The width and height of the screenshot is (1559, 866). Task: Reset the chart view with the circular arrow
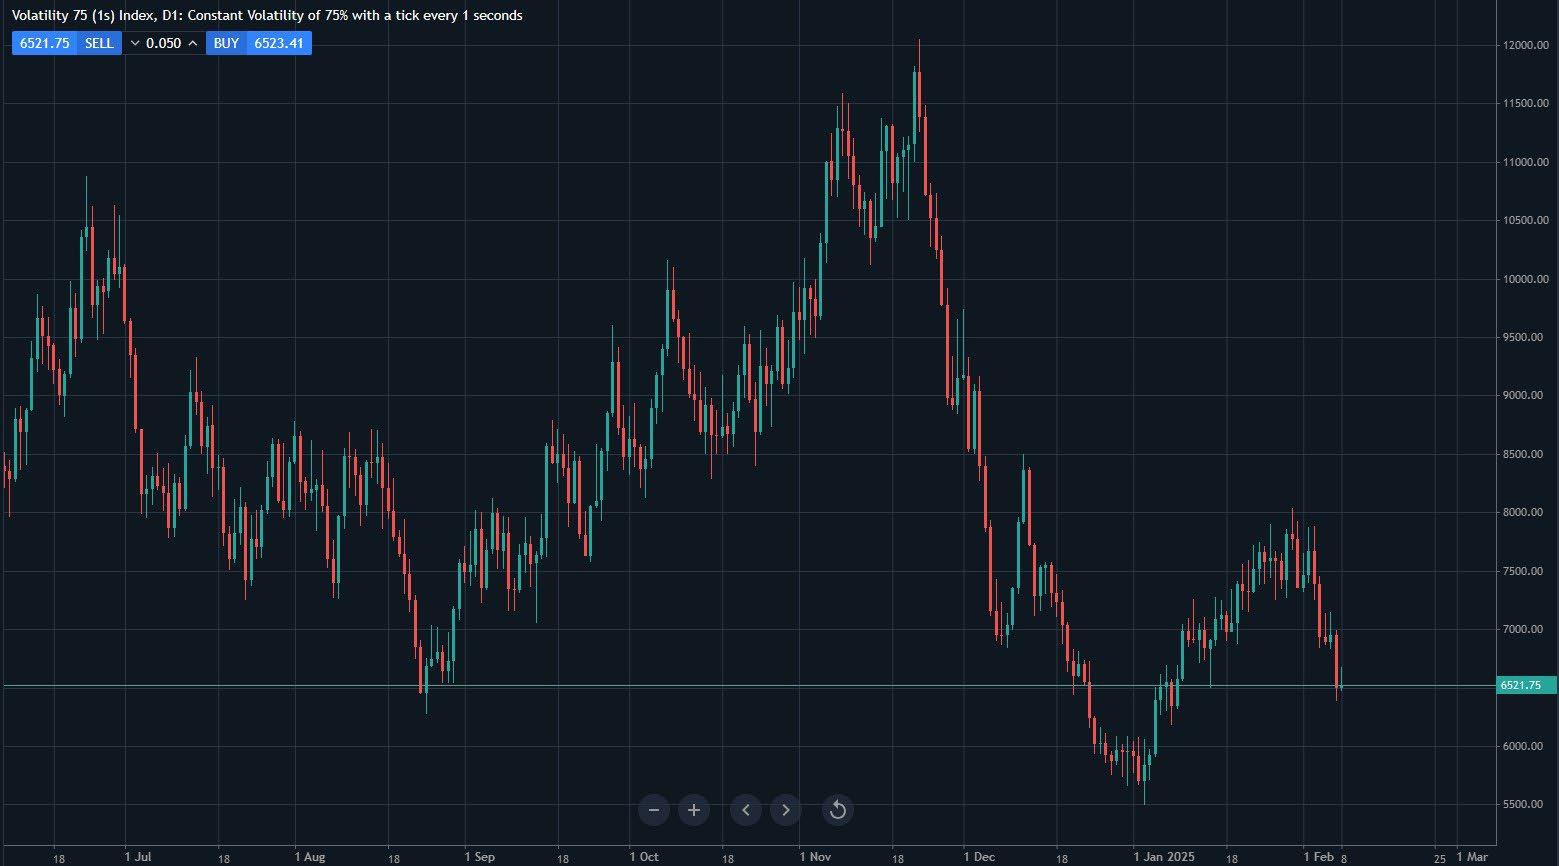pos(838,810)
